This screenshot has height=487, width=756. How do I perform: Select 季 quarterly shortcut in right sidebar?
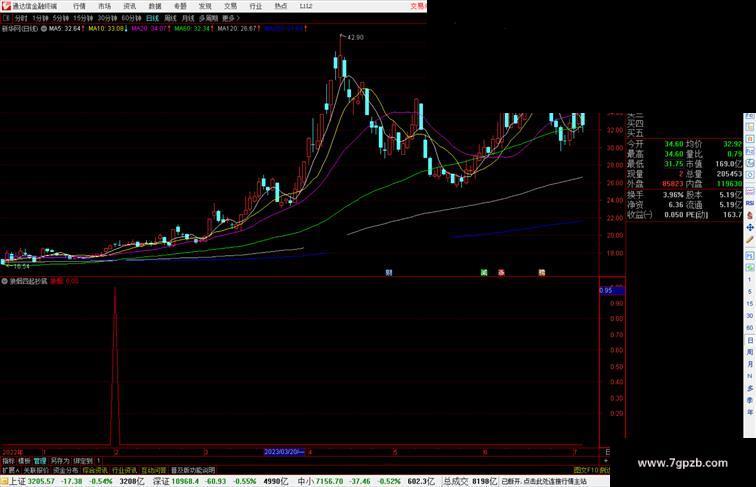tap(750, 400)
